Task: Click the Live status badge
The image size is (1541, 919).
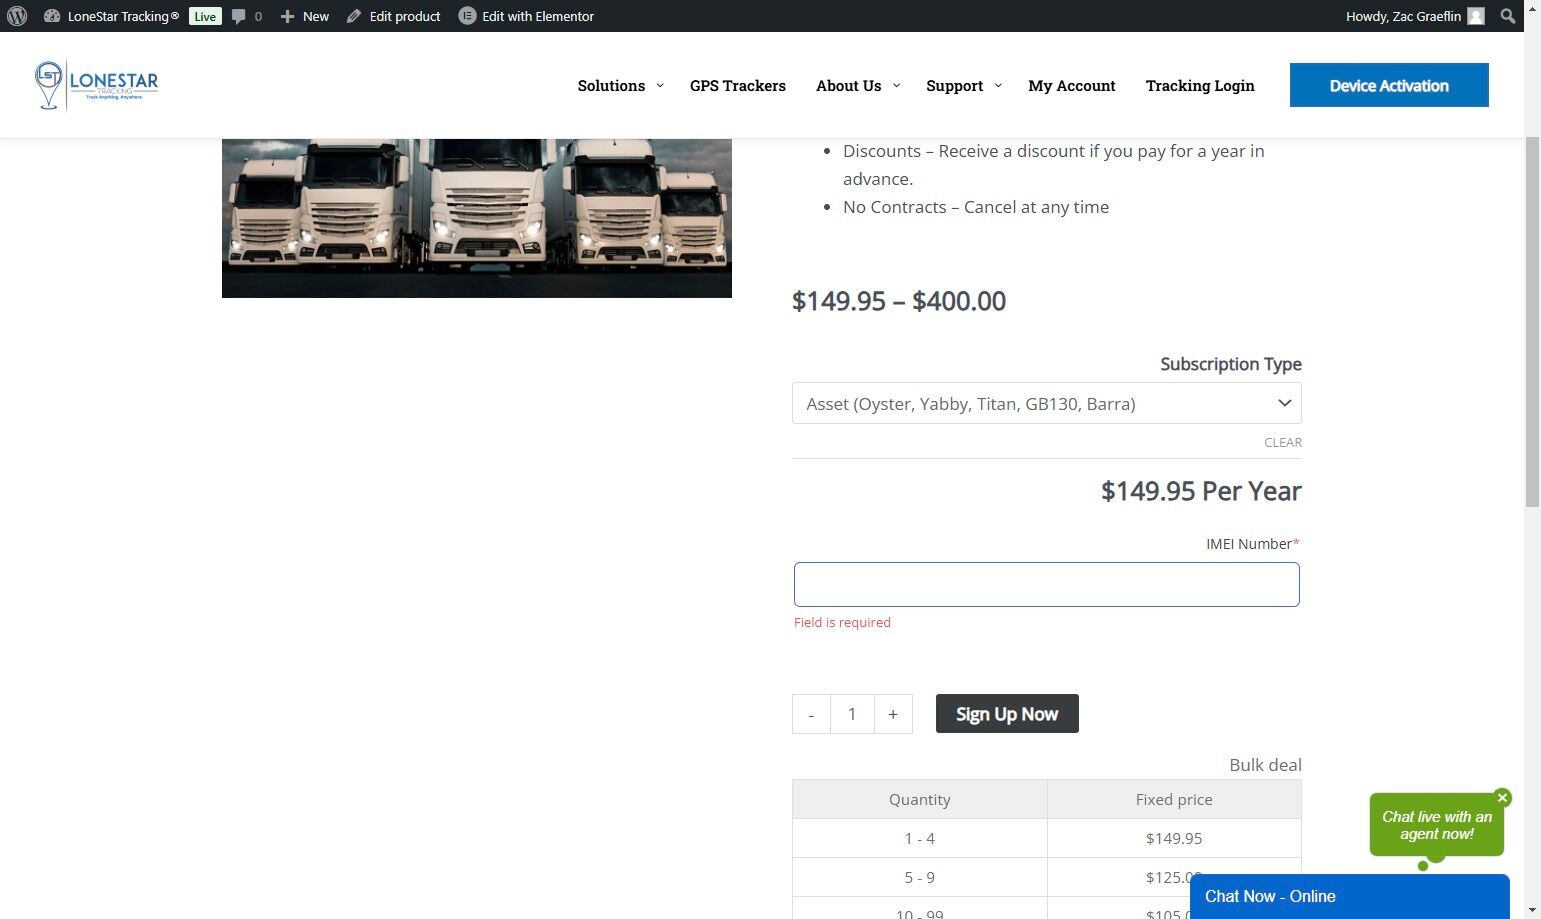Action: pos(205,16)
